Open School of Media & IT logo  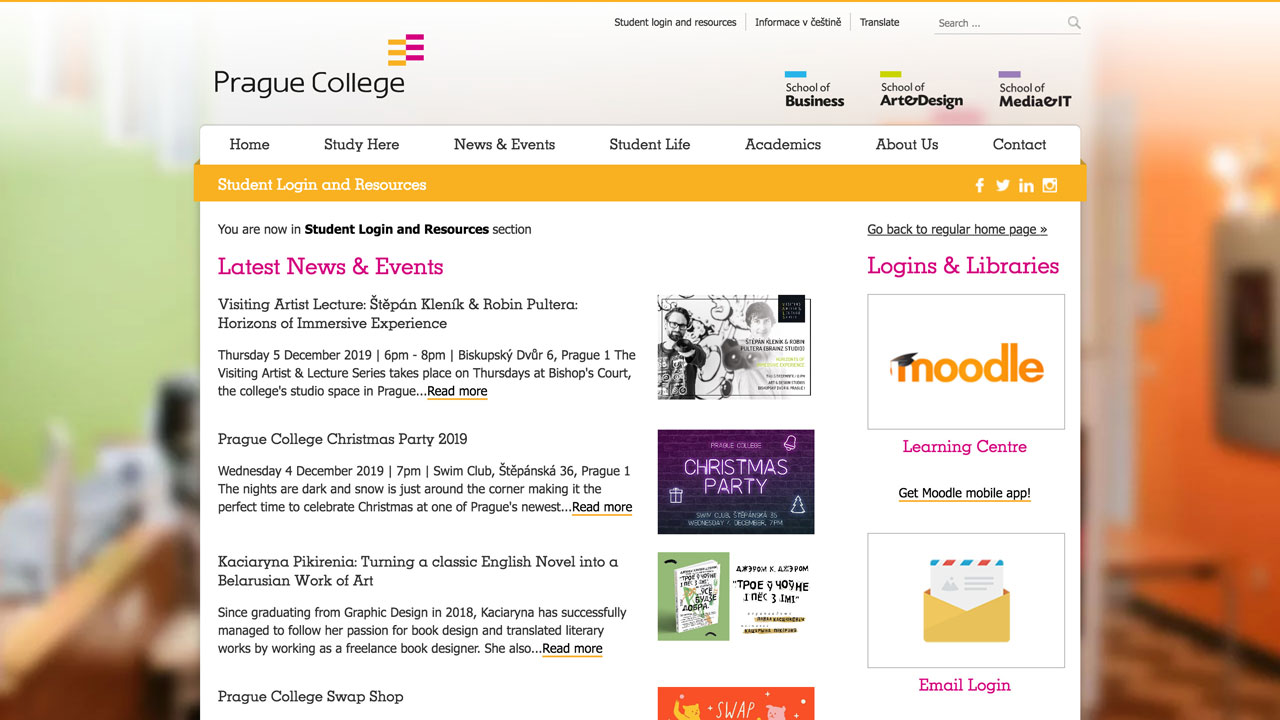(x=1034, y=91)
